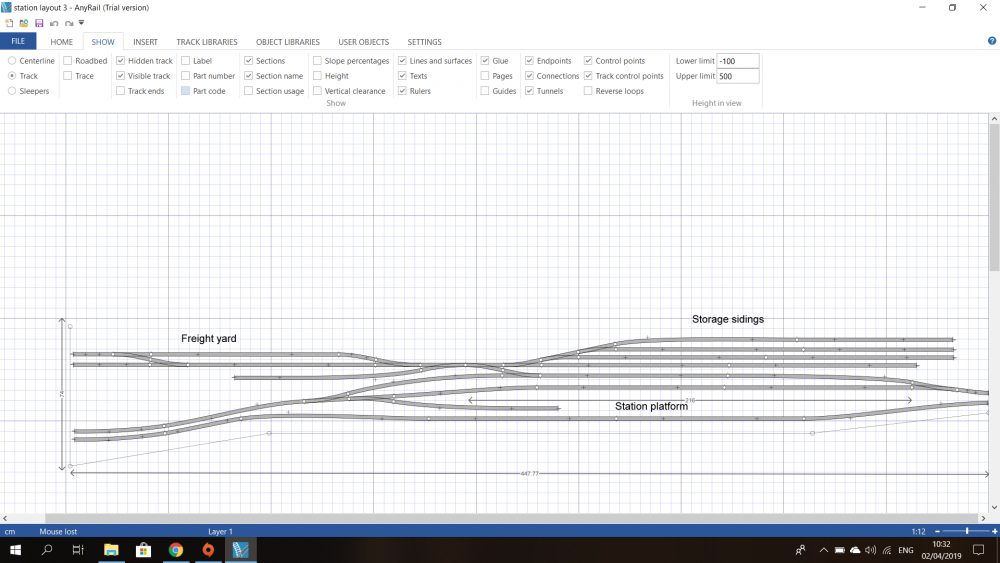The image size is (1000, 563).
Task: Click the zoom slider handle in status bar
Action: tap(967, 531)
